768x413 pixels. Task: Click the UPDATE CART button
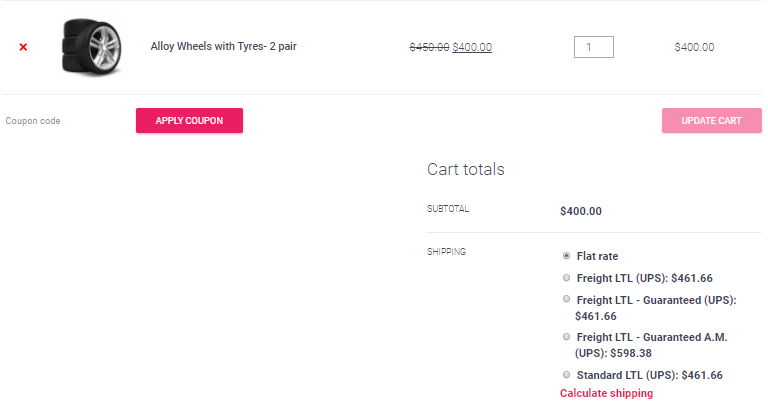(712, 121)
